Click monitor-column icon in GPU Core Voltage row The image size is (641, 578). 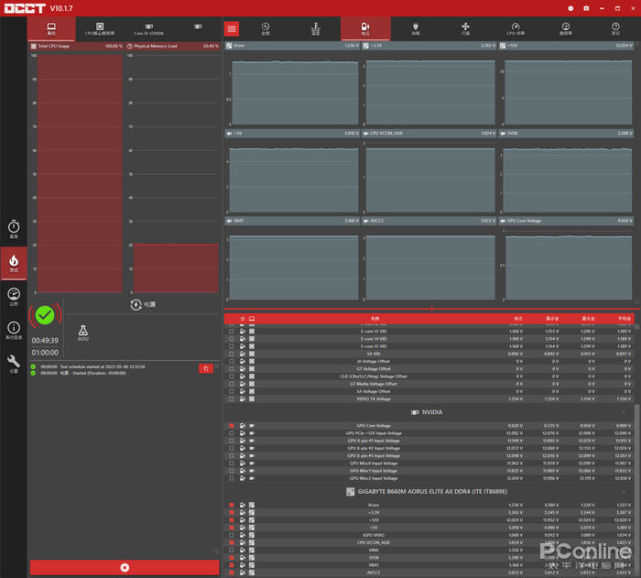coord(252,426)
